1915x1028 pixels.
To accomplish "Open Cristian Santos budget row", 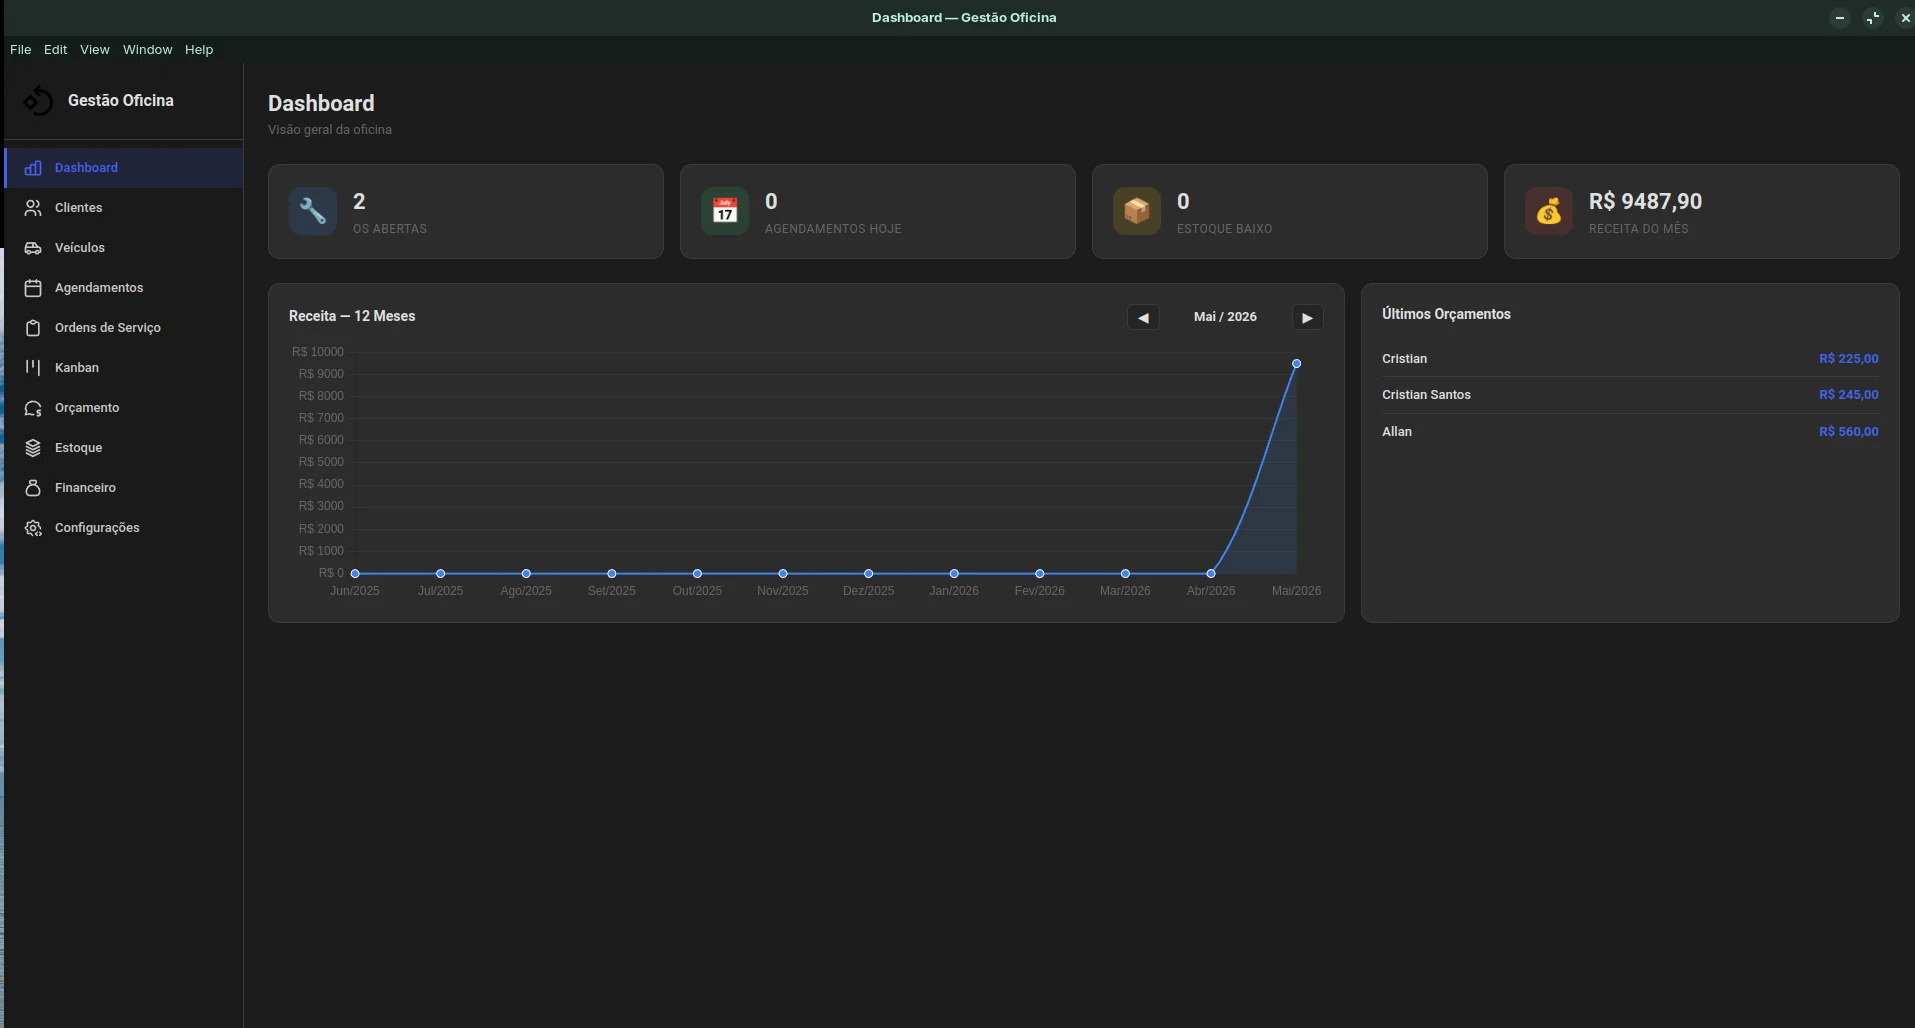I will click(x=1630, y=395).
